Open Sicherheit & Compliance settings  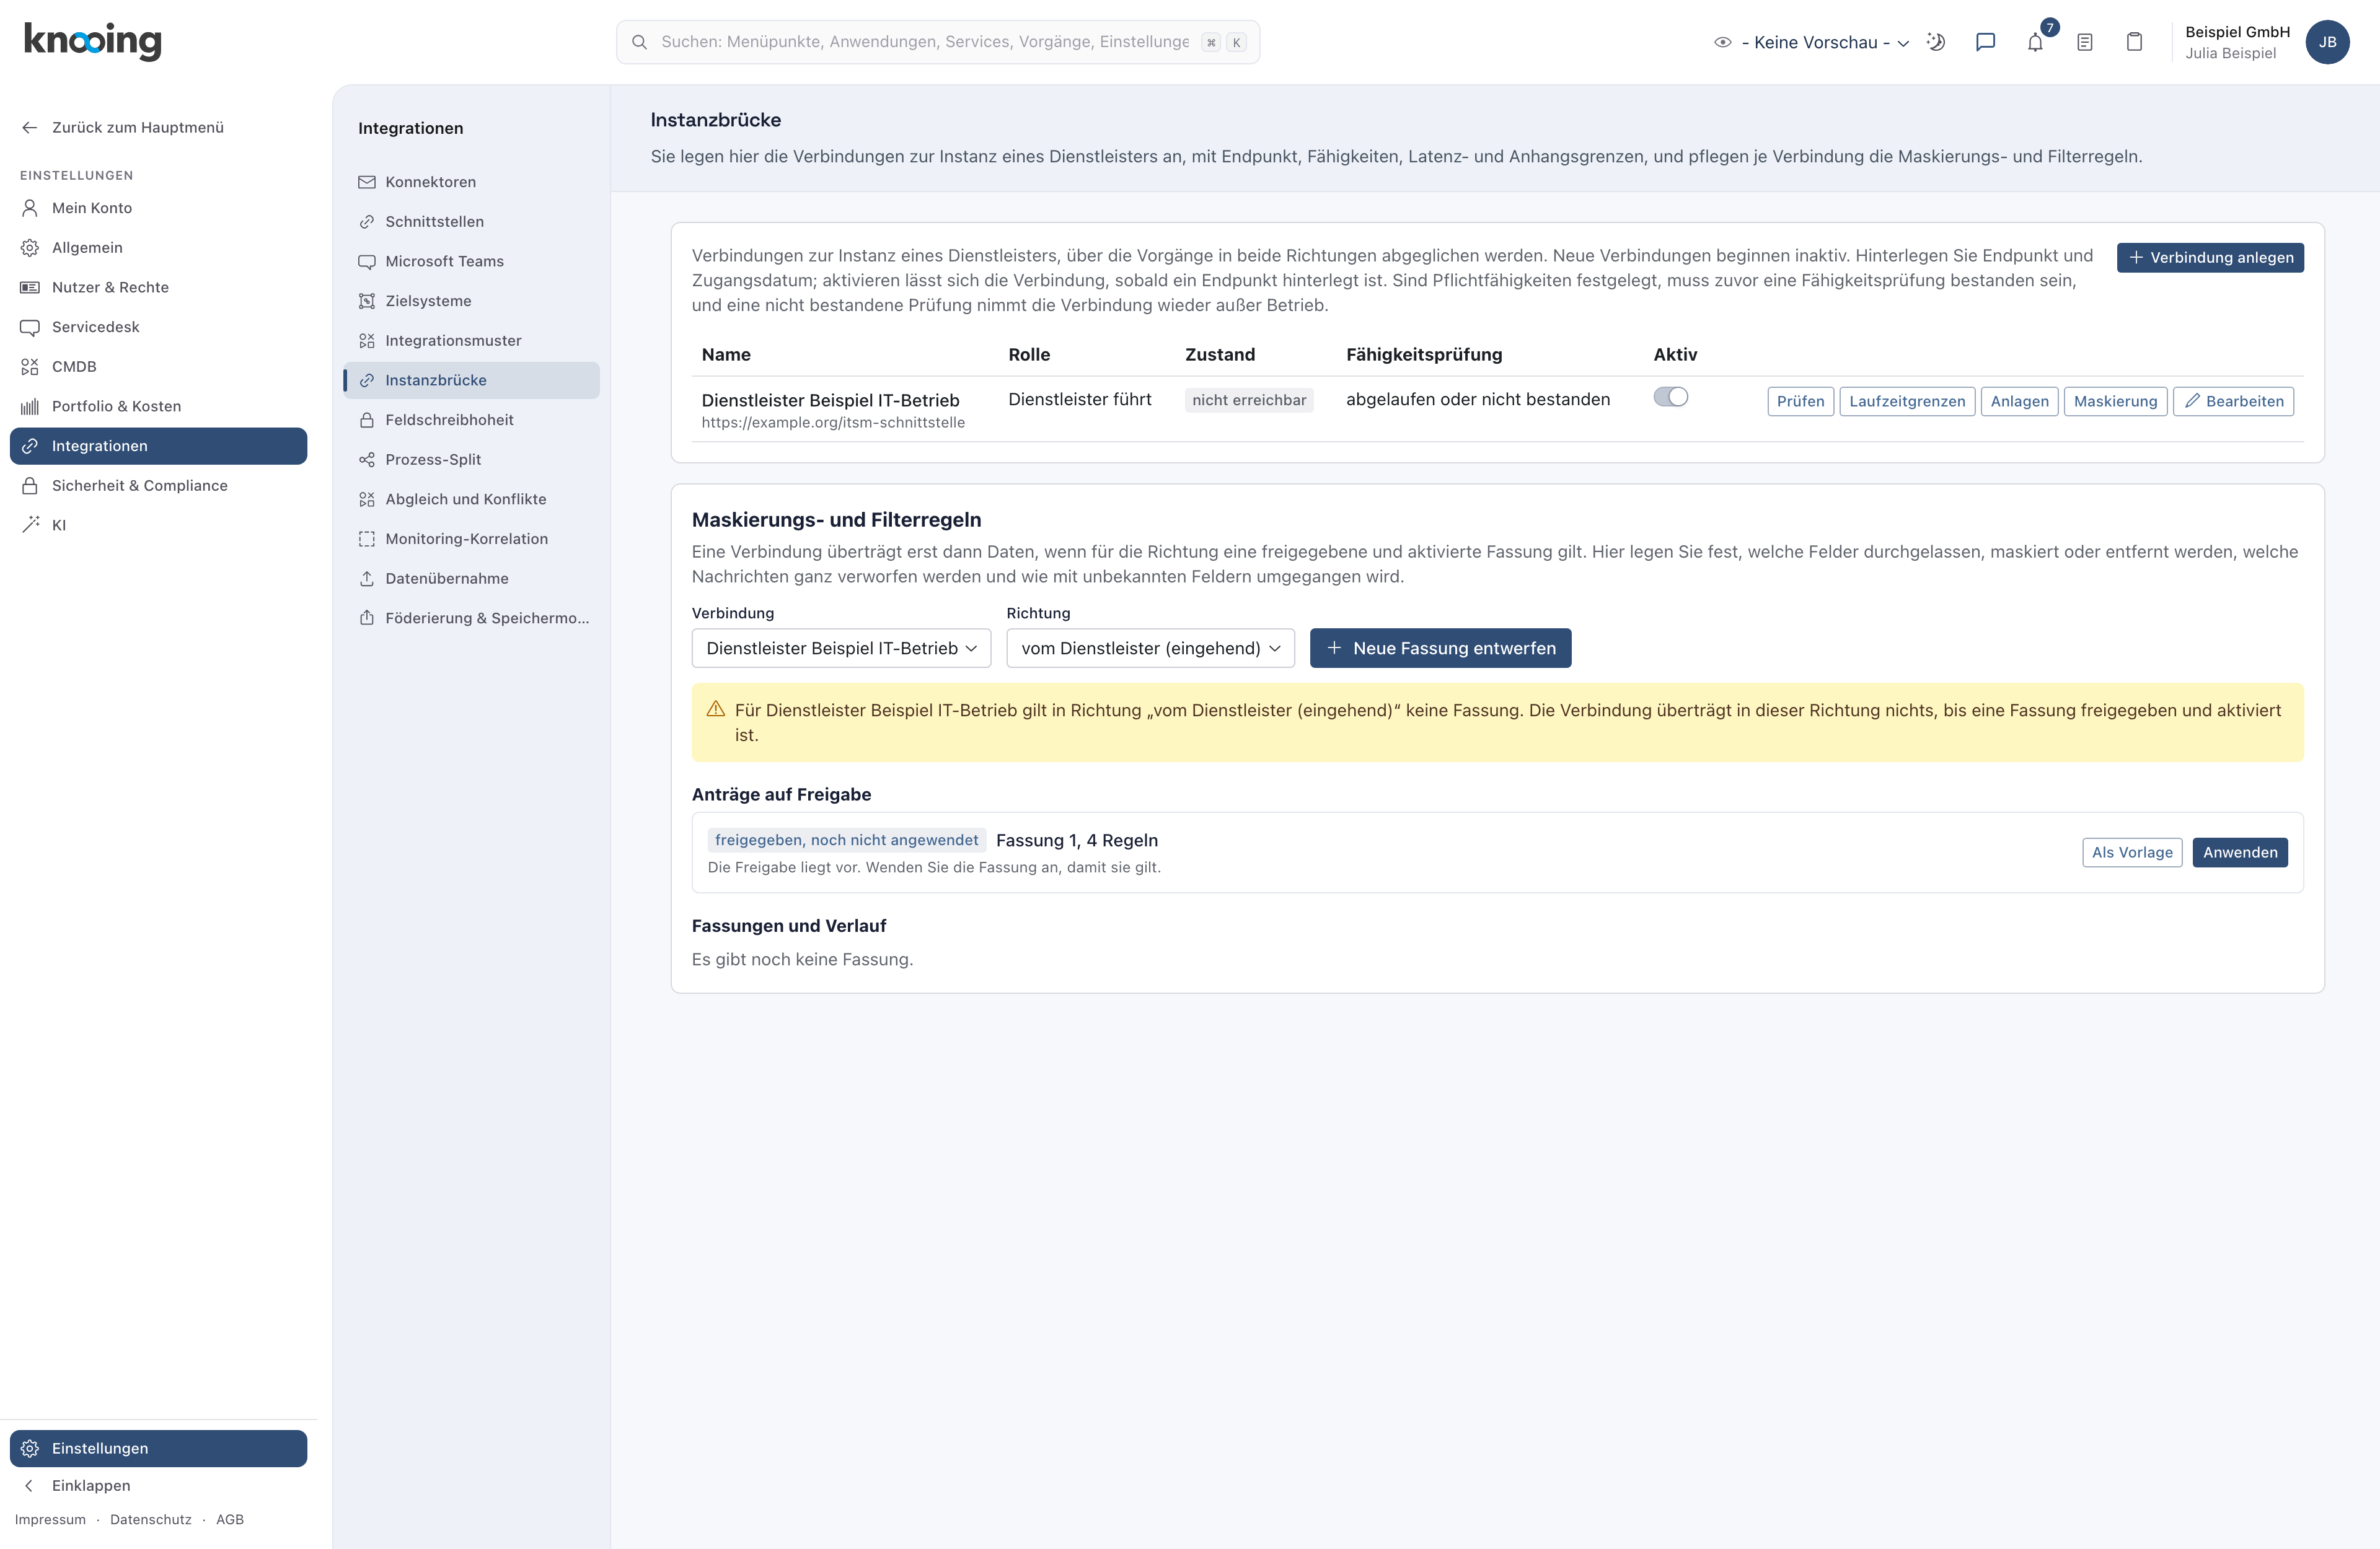pyautogui.click(x=158, y=485)
